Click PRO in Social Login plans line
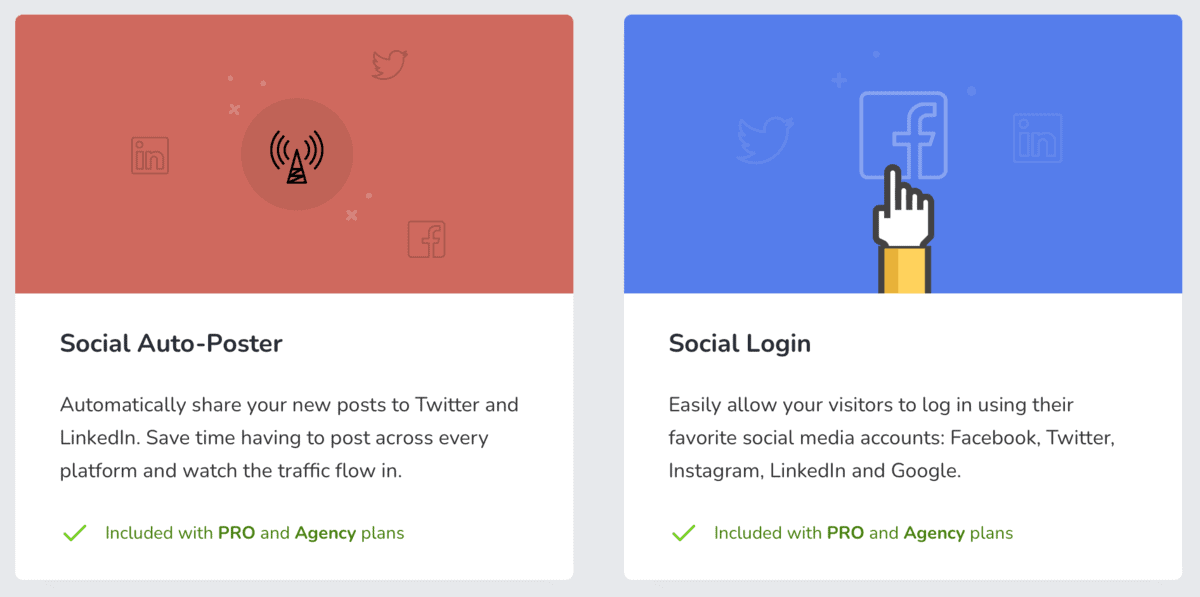The height and width of the screenshot is (597, 1200). (846, 533)
